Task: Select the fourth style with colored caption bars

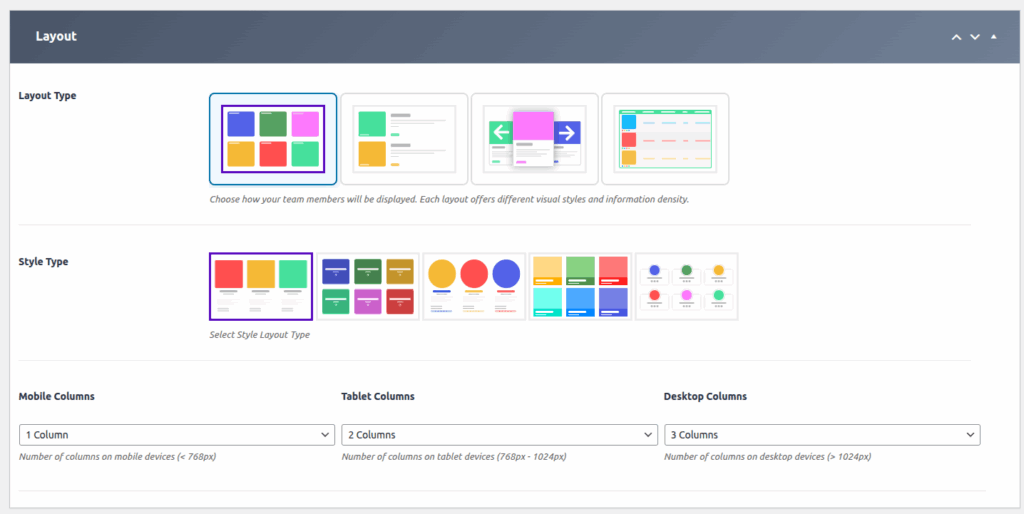Action: pyautogui.click(x=580, y=286)
